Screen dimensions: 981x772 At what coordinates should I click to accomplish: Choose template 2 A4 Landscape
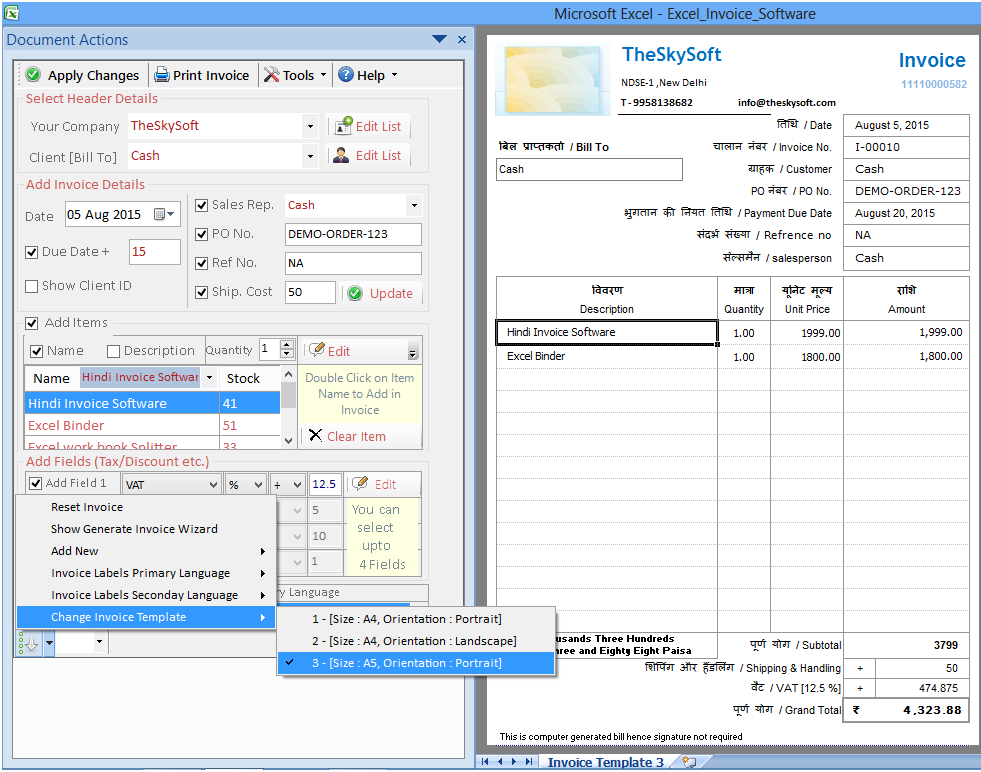click(416, 641)
